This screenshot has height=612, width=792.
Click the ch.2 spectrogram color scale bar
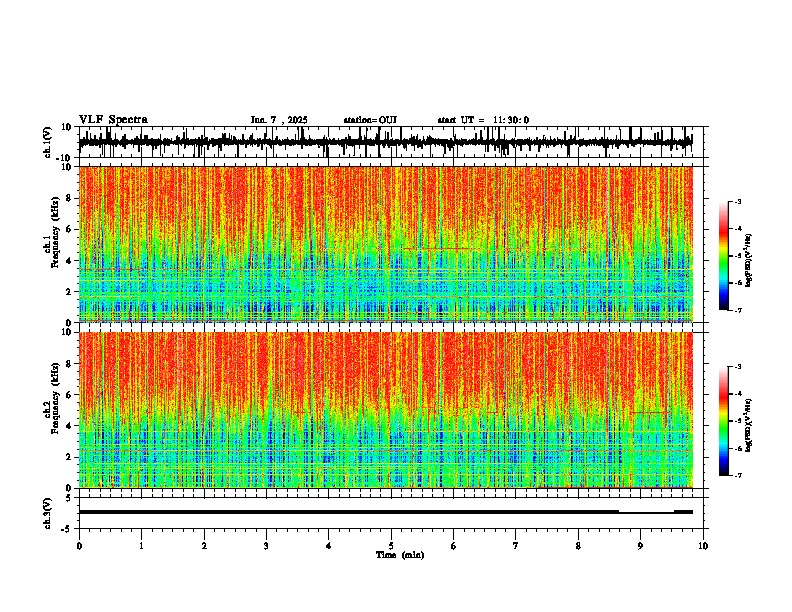(x=723, y=421)
